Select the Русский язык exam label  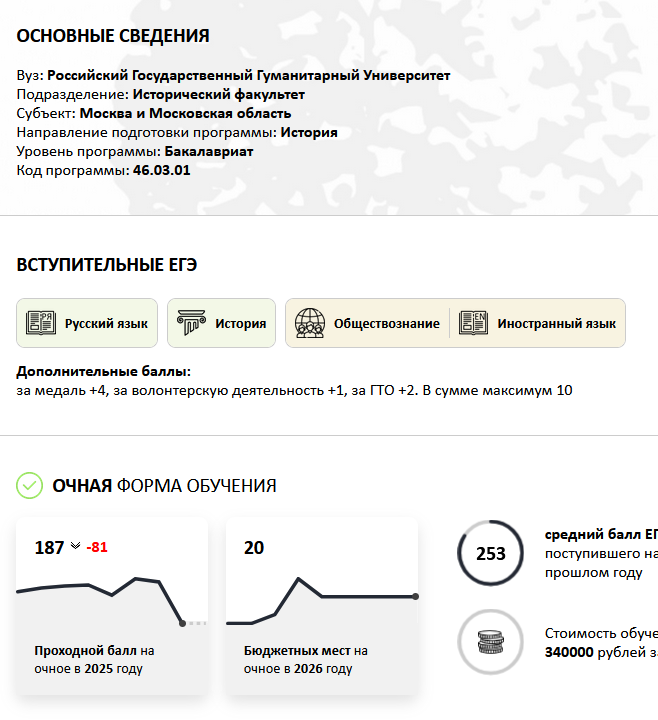[x=106, y=324]
